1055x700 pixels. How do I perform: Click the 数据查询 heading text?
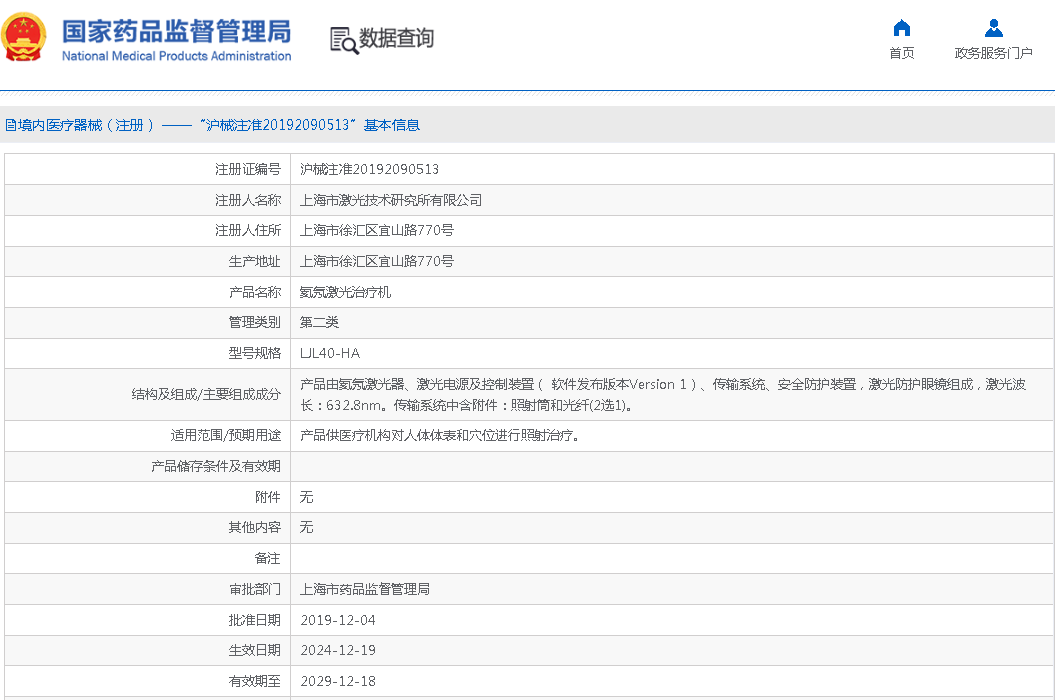[x=397, y=39]
